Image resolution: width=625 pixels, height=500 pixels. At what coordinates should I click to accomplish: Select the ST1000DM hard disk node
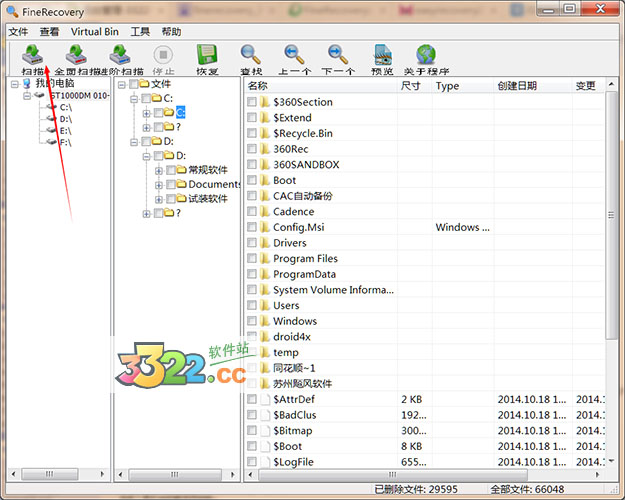80,95
